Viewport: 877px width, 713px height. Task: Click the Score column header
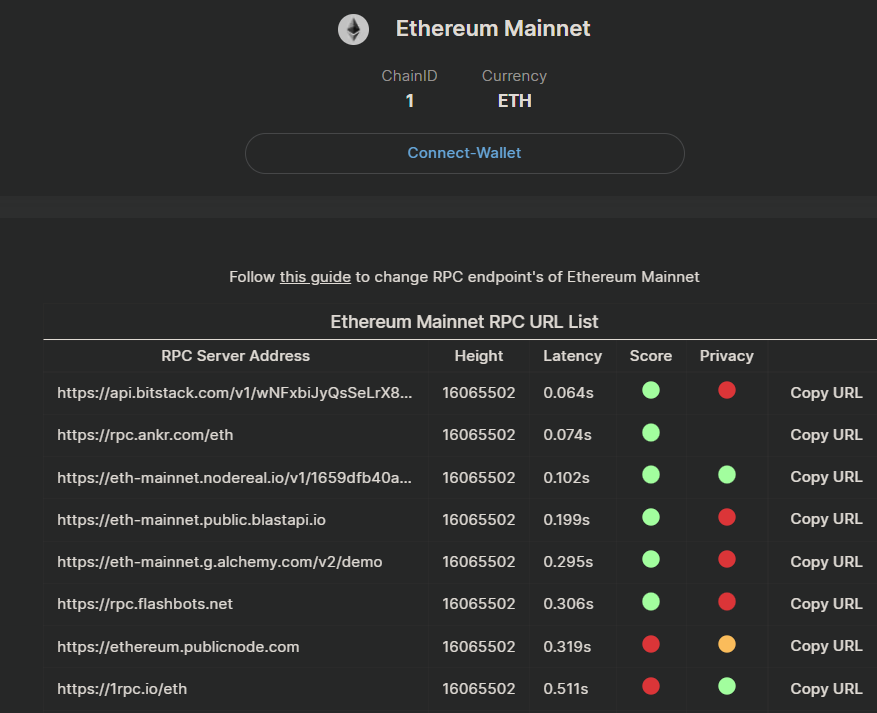point(650,356)
